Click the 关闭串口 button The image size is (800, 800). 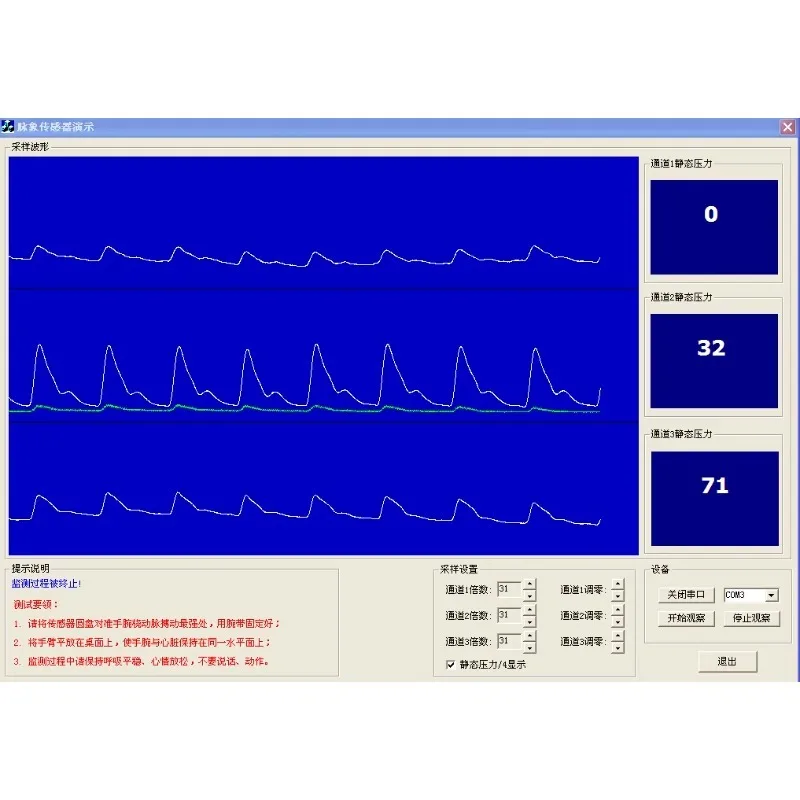[686, 595]
